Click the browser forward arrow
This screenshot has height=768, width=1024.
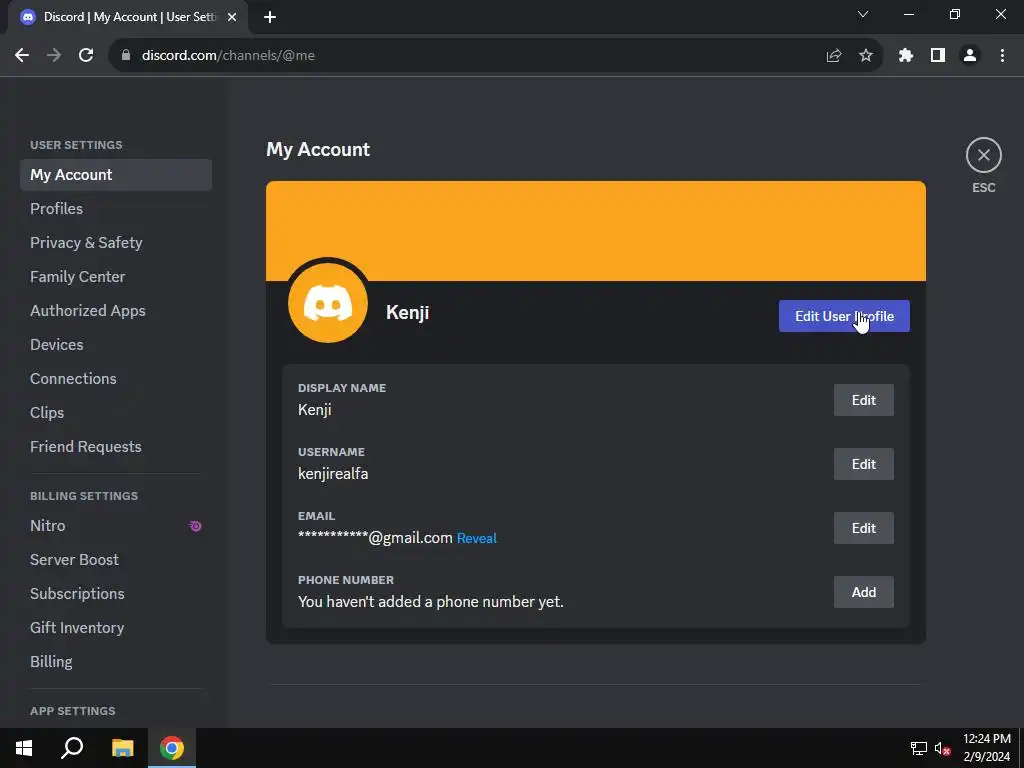click(54, 56)
